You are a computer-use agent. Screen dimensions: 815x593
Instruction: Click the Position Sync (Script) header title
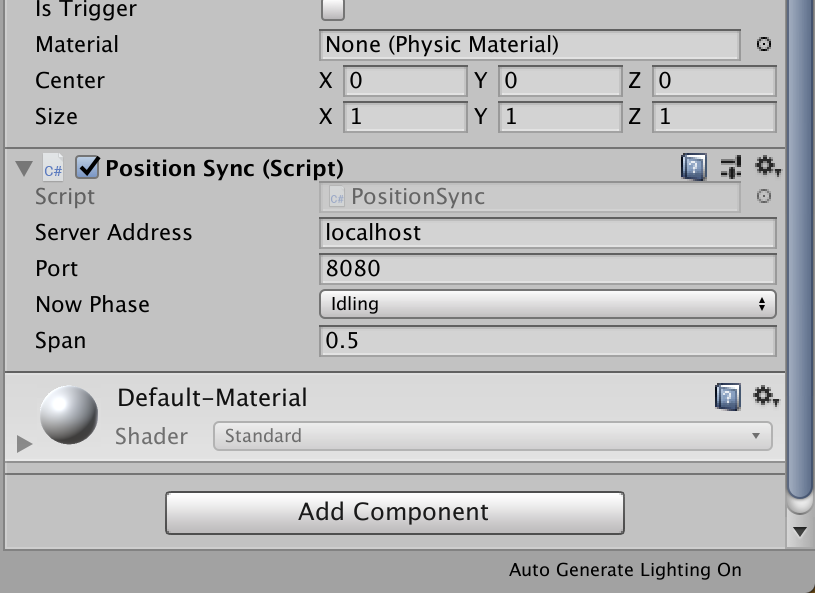tap(225, 168)
